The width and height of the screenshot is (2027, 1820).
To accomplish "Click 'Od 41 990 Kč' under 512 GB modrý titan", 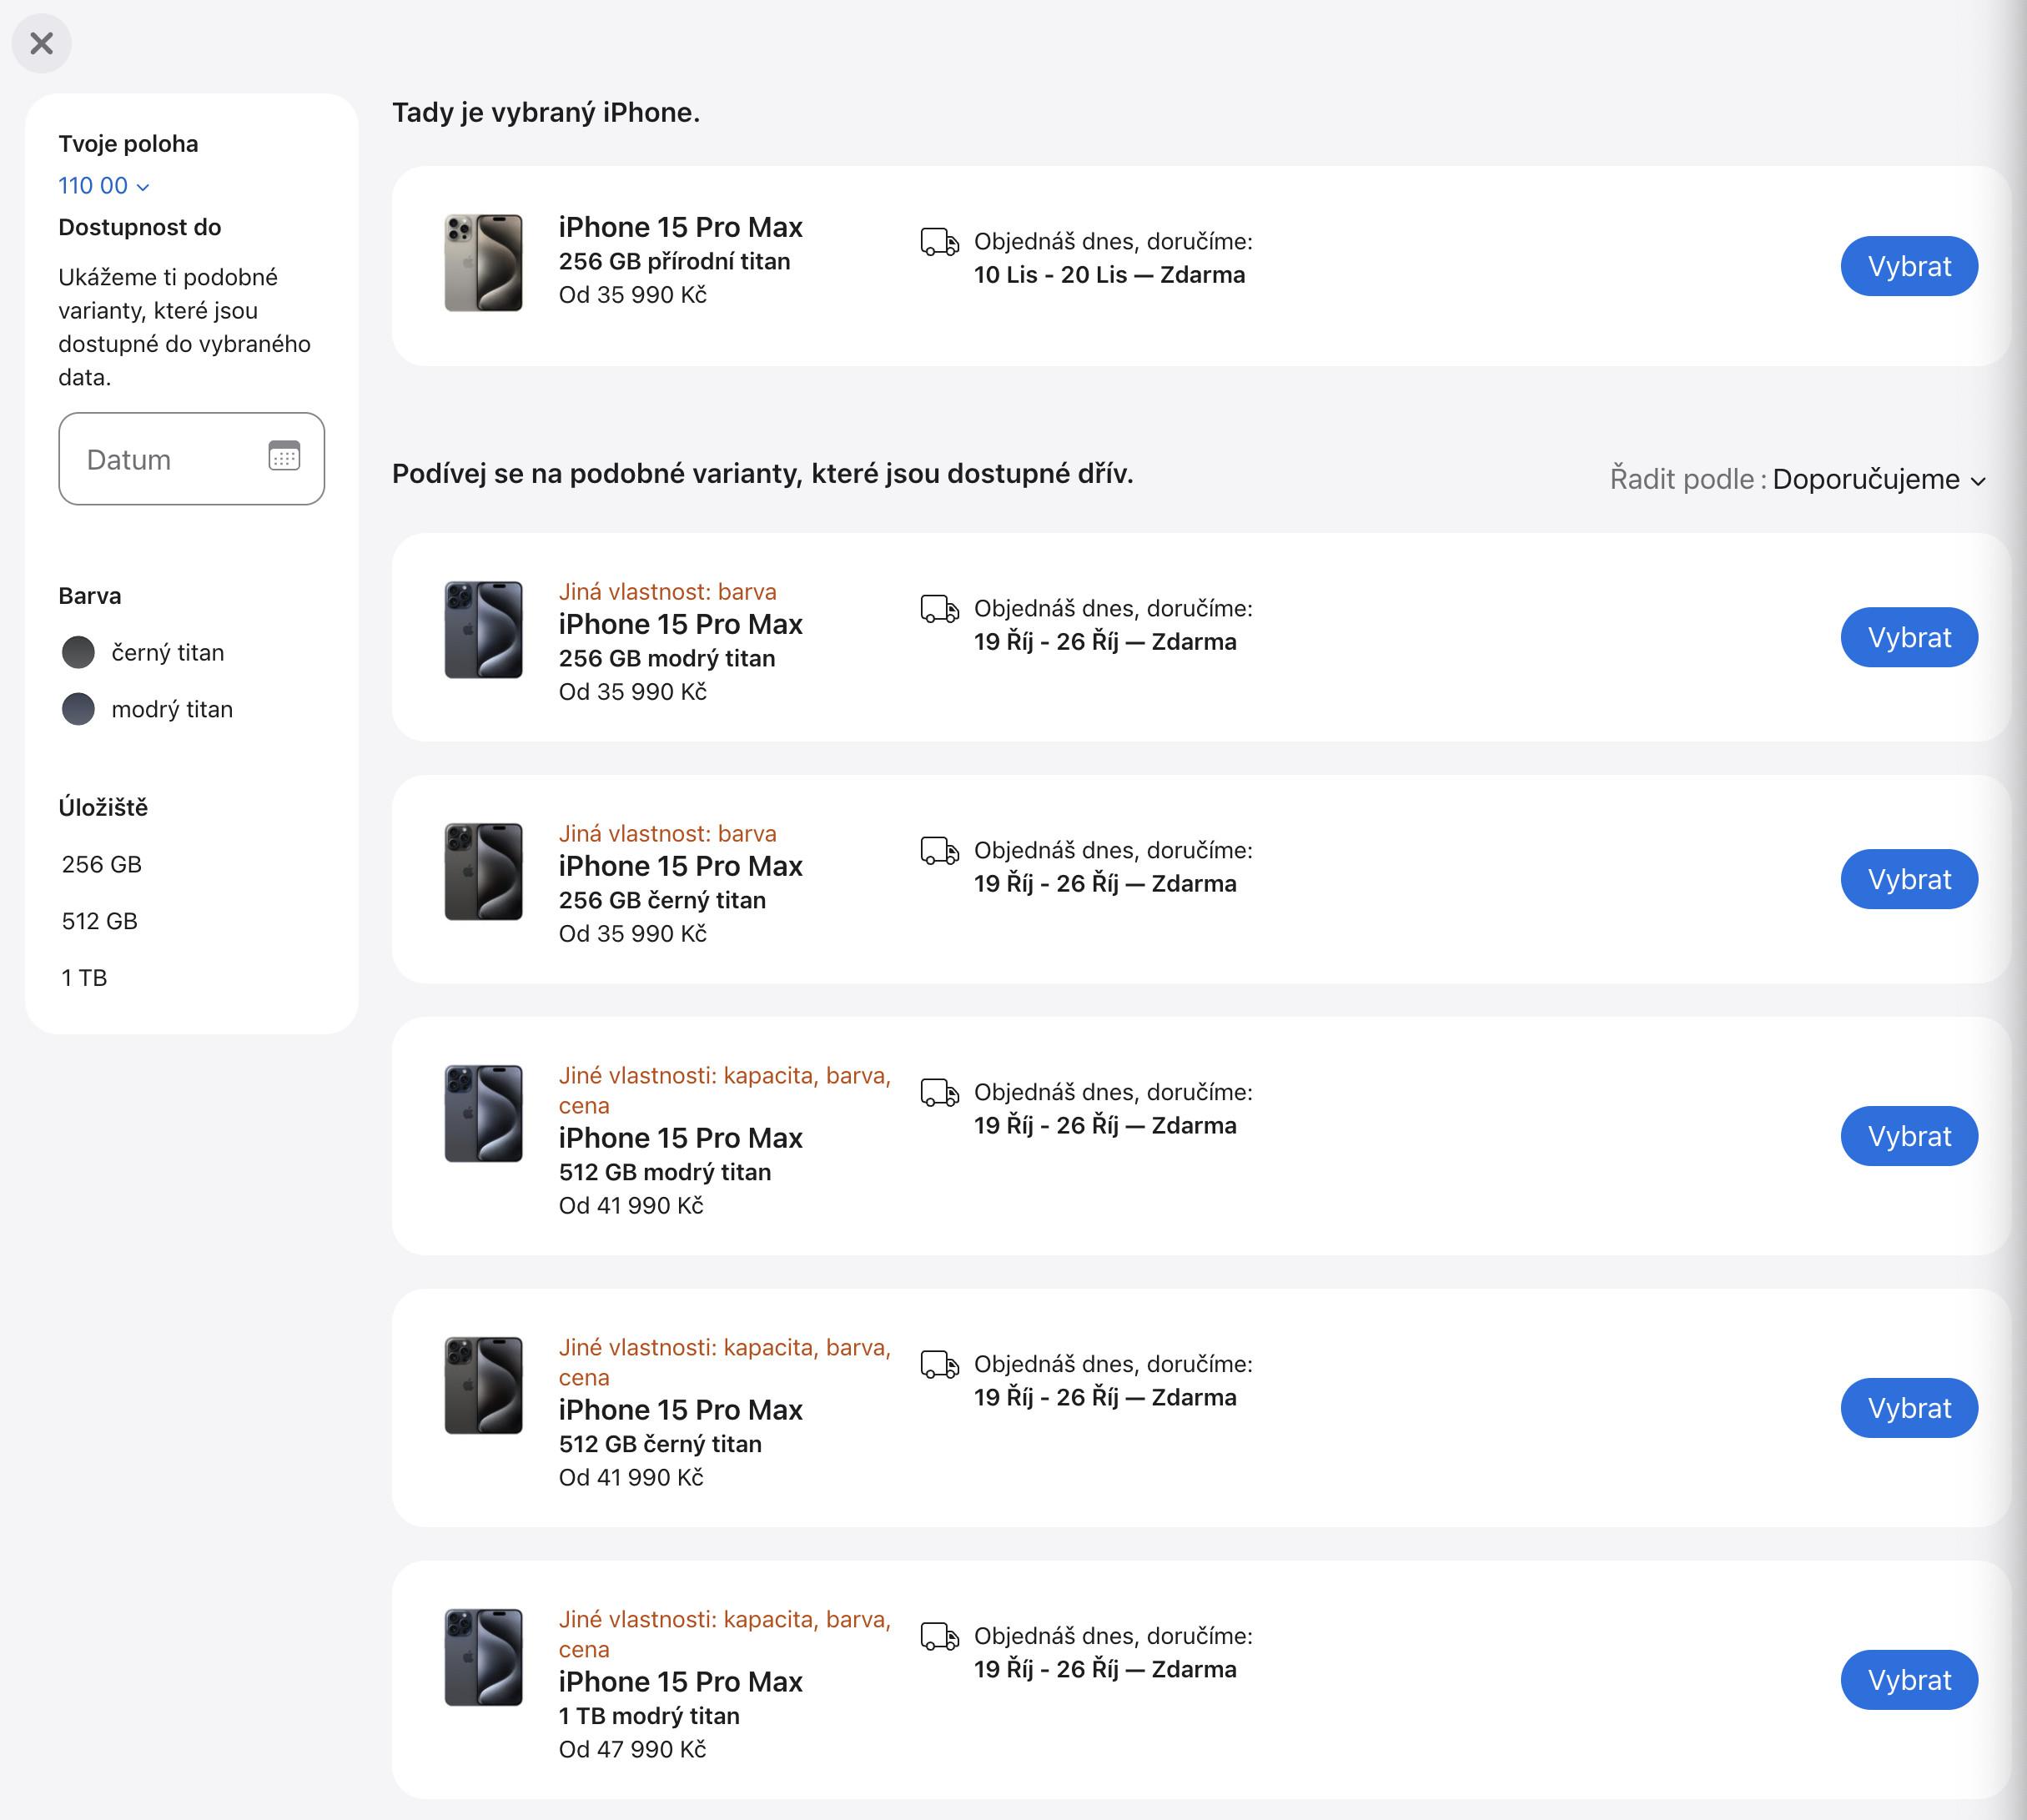I will pyautogui.click(x=631, y=1205).
